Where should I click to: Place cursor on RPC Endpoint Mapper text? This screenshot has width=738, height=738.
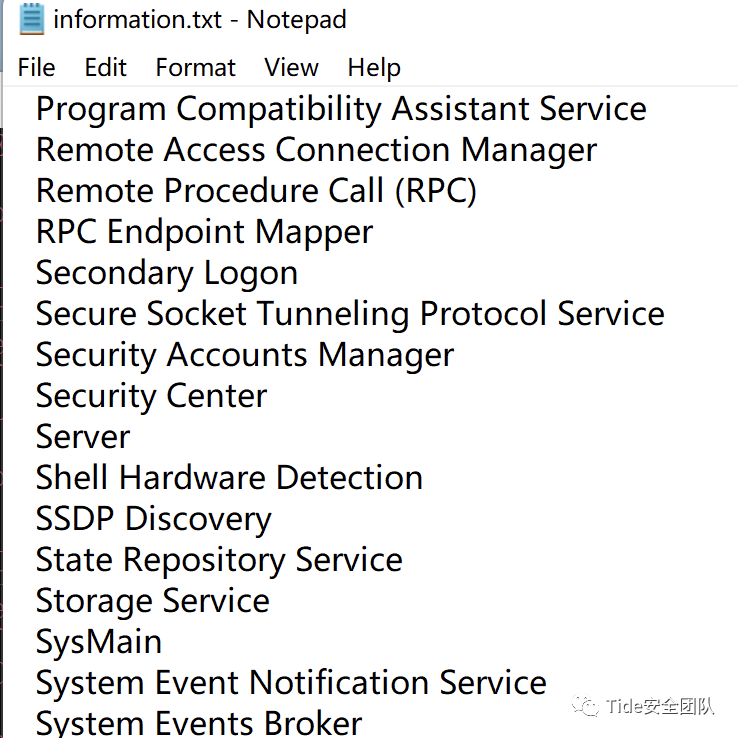pyautogui.click(x=204, y=232)
